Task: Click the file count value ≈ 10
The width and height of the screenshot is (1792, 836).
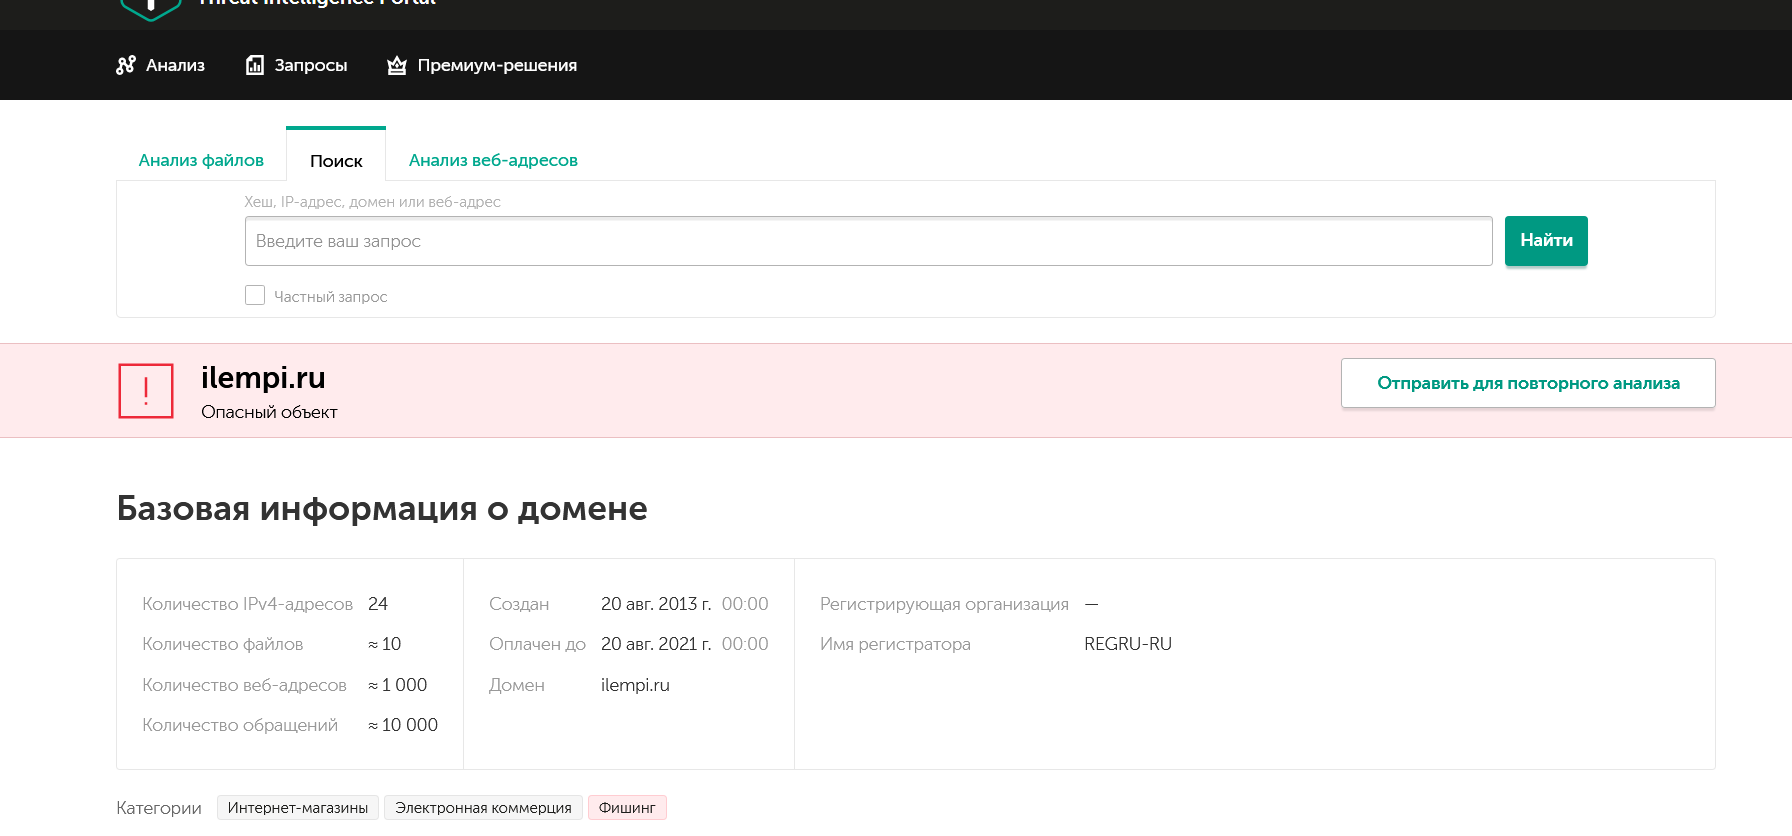Action: (385, 644)
